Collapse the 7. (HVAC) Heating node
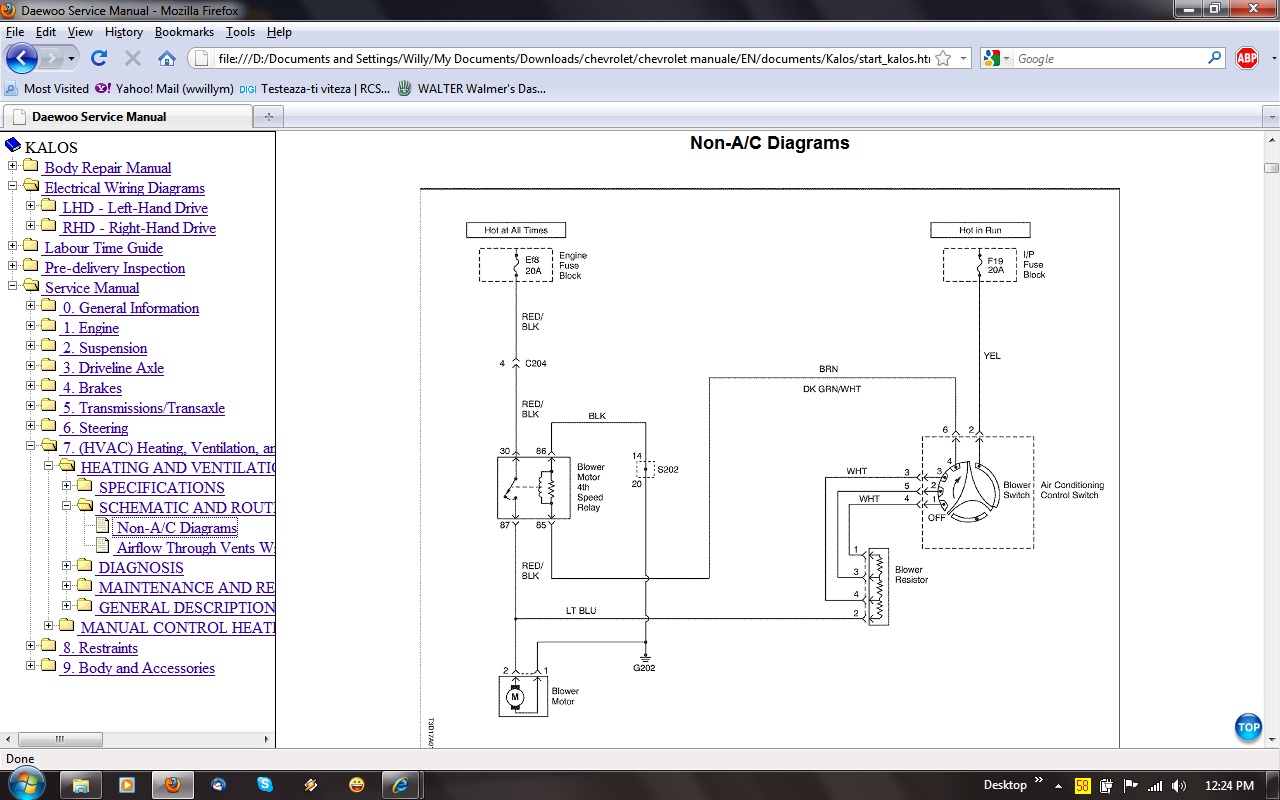Screen dimensions: 1280x800 (x=31, y=446)
